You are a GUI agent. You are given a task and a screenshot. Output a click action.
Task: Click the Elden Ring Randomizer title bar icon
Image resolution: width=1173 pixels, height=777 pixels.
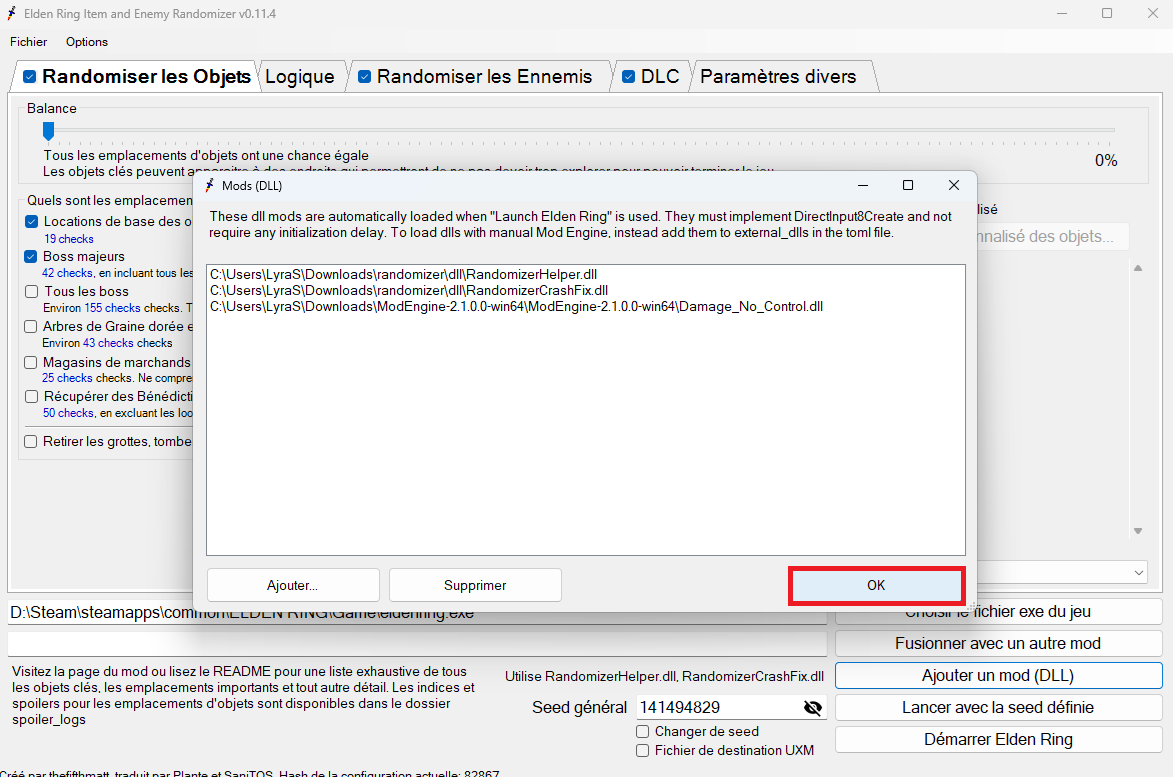pos(11,13)
